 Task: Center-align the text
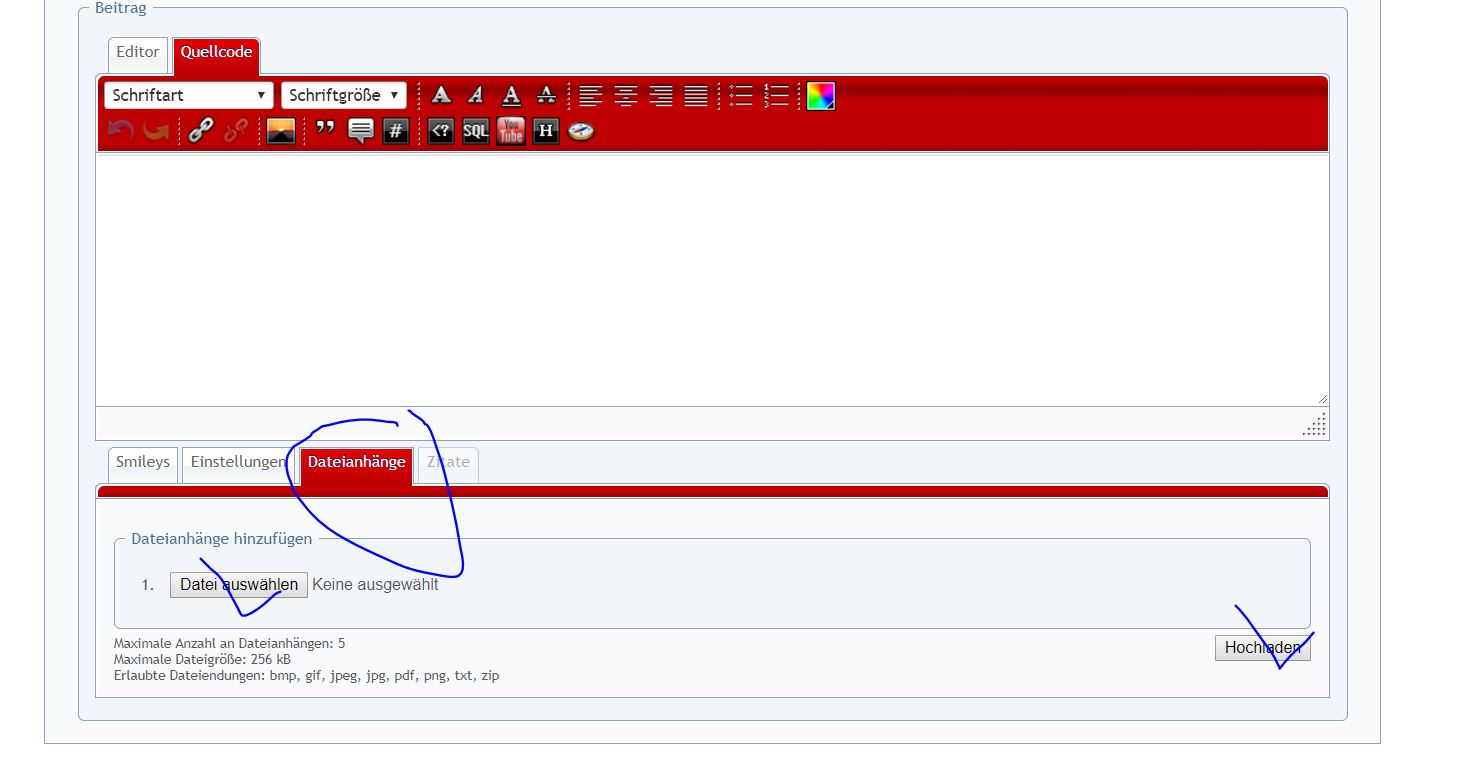pos(626,96)
